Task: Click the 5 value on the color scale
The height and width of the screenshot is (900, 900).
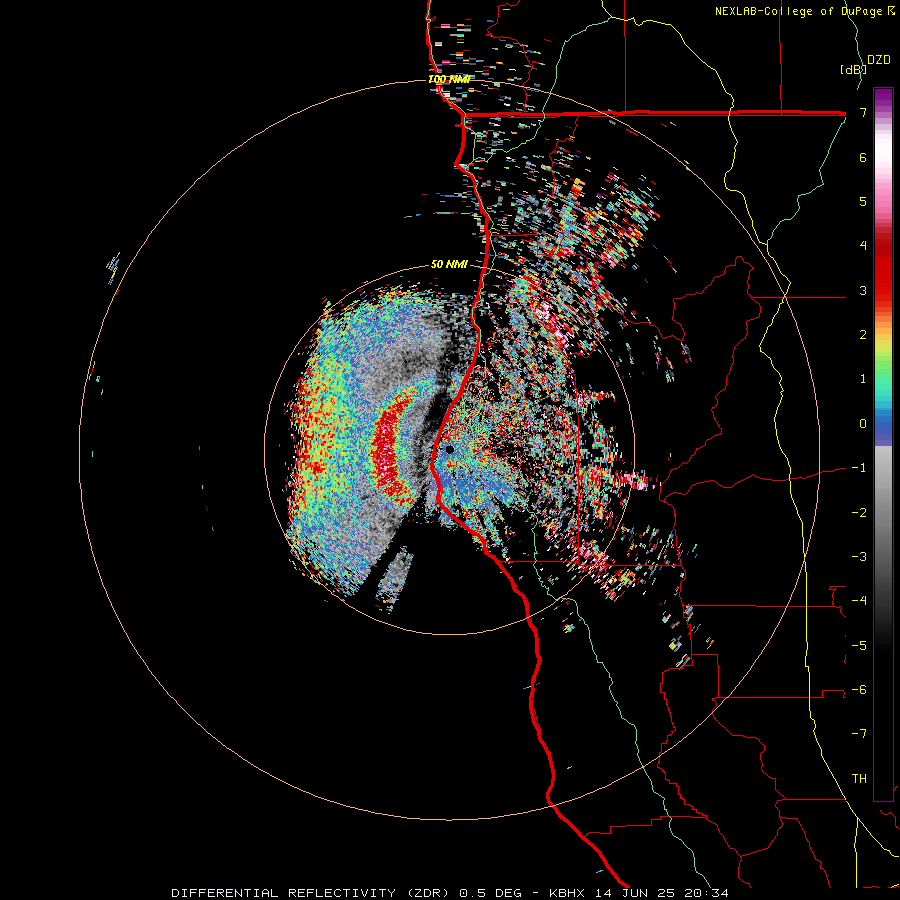Action: click(863, 201)
